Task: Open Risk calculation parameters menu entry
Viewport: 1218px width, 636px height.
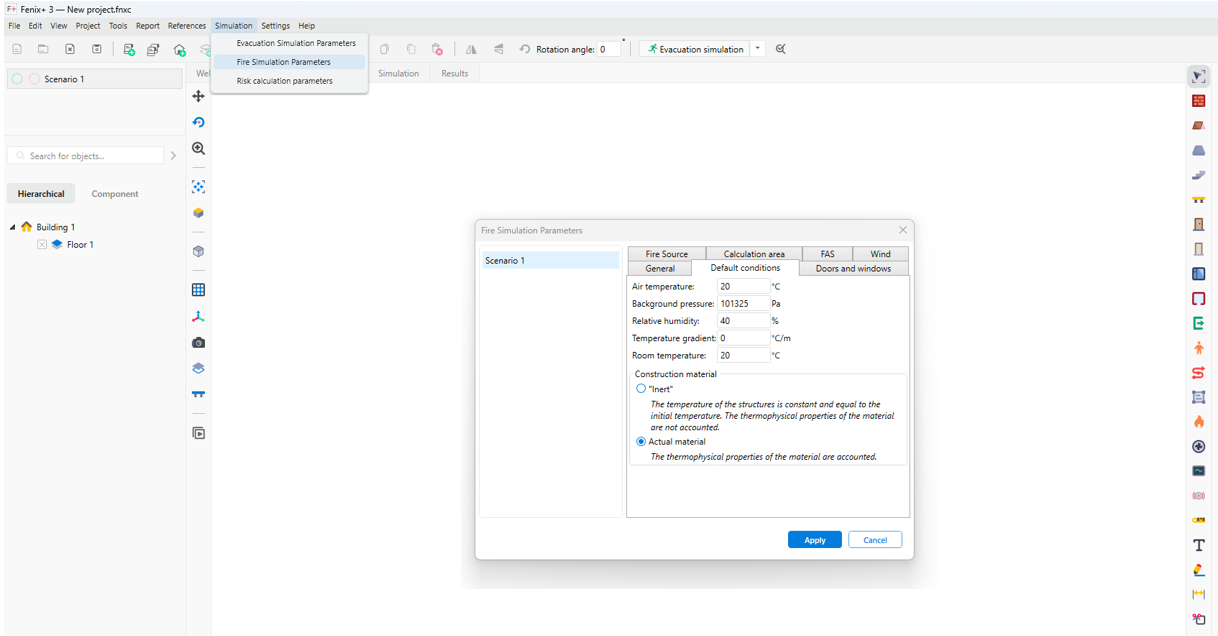Action: (284, 81)
